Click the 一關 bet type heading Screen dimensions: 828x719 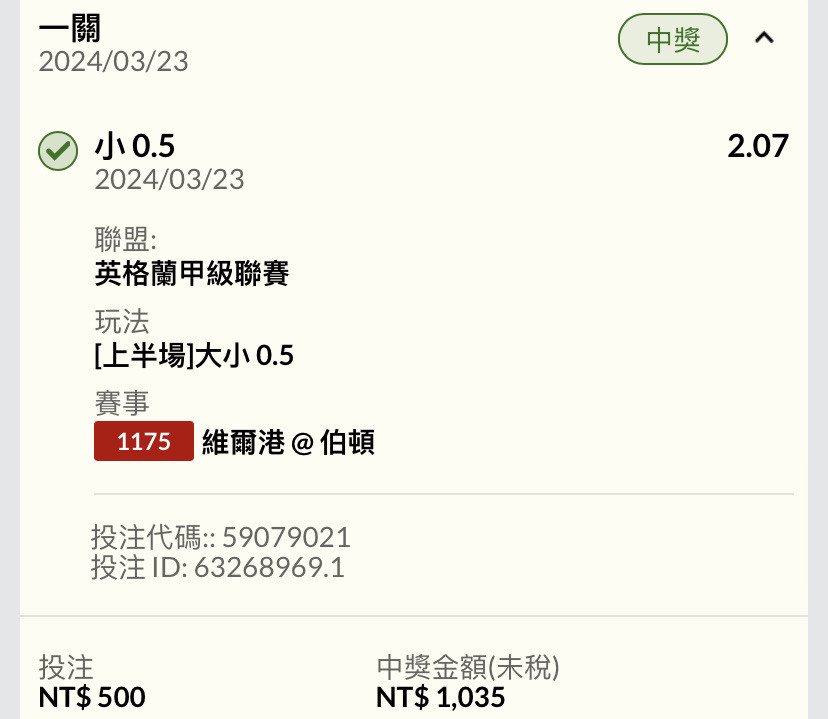[70, 28]
